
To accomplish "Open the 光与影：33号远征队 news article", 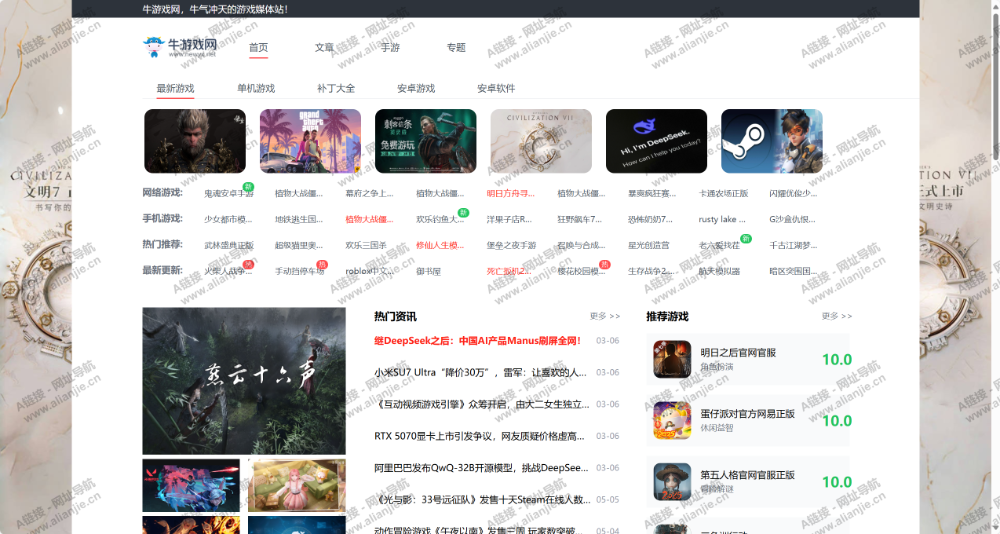I will pos(482,500).
